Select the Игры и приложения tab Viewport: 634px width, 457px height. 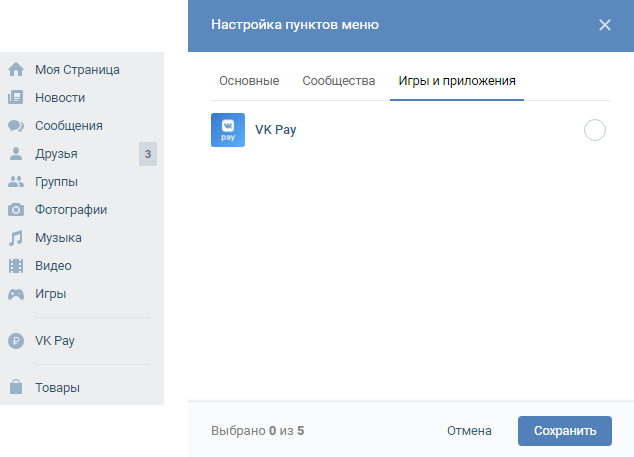[457, 81]
